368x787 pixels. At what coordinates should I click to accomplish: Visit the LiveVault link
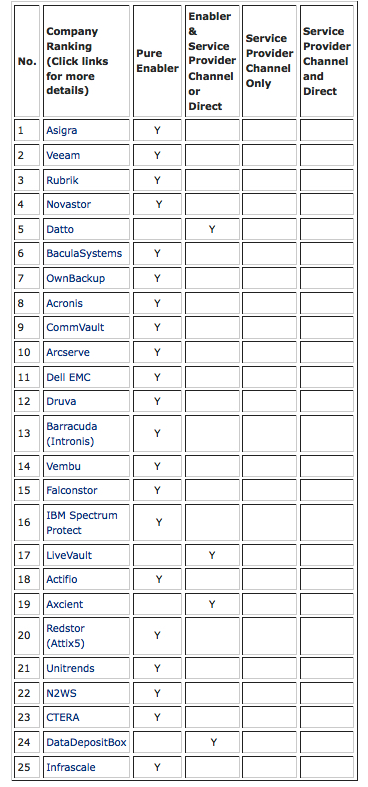point(69,555)
